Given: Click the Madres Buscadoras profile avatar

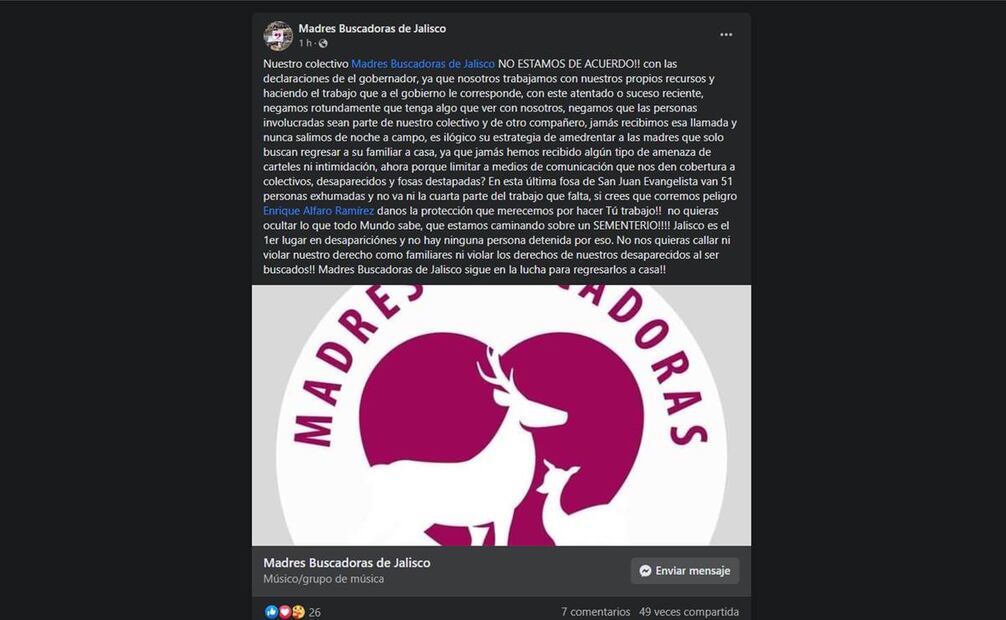Looking at the screenshot, I should coord(278,36).
